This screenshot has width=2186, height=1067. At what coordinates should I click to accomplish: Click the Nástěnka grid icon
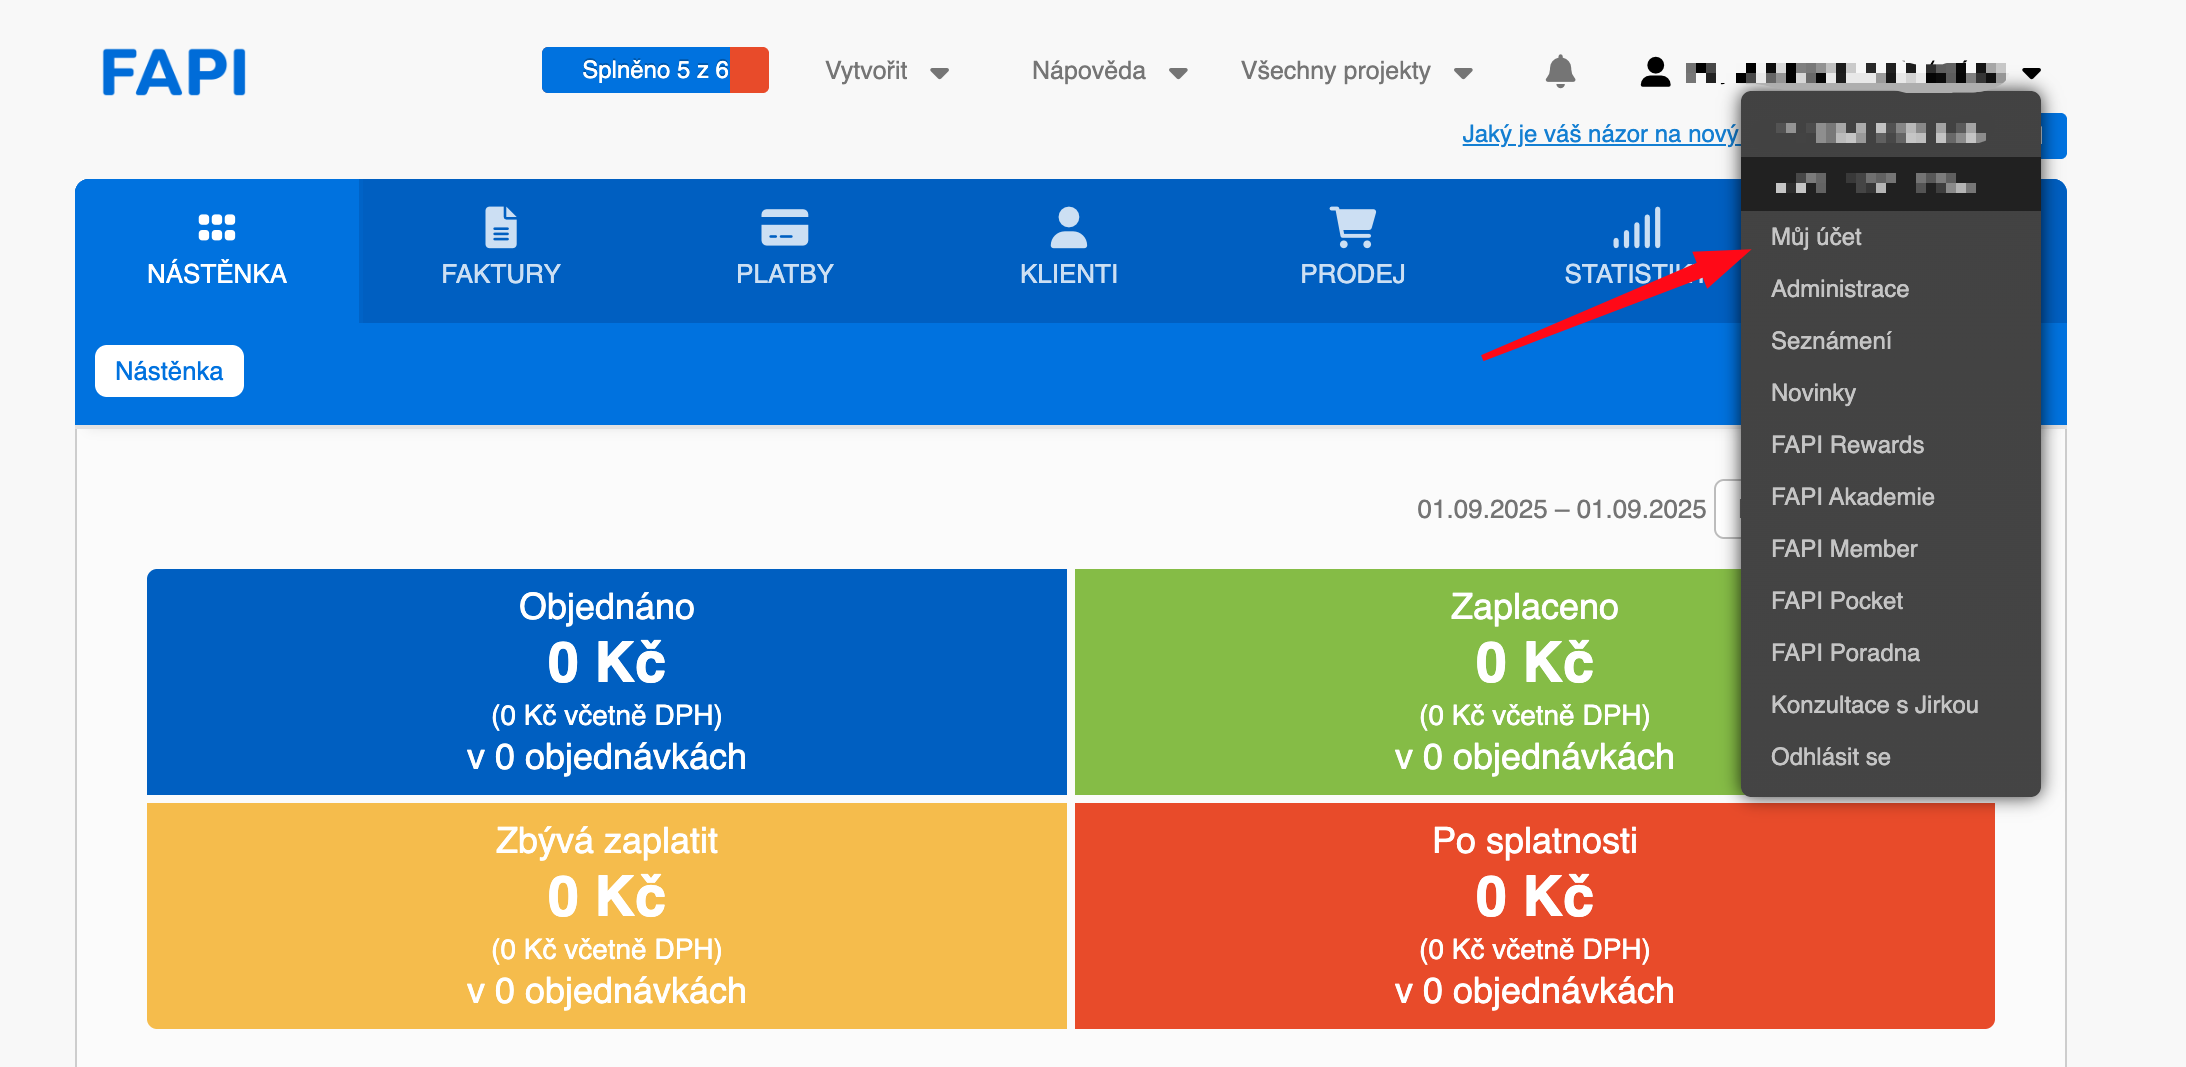coord(217,227)
